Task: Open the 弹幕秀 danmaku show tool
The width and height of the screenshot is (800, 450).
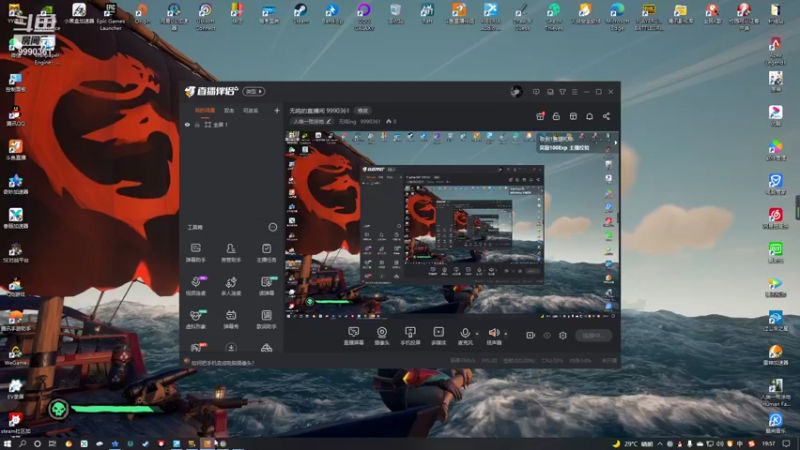Action: click(x=231, y=319)
